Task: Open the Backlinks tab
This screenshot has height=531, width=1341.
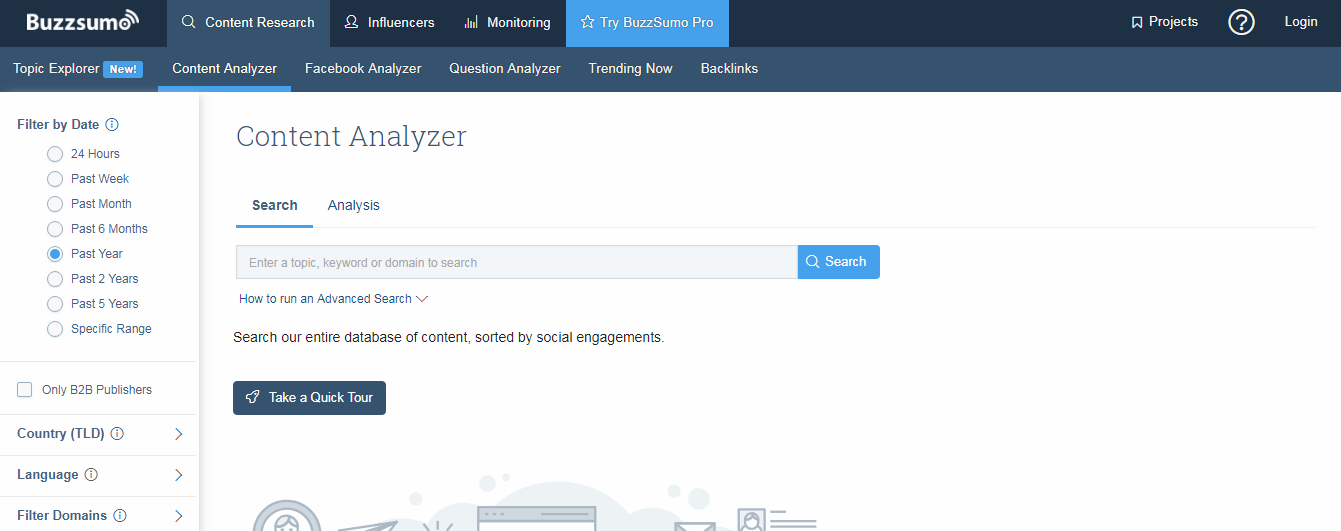Action: click(x=729, y=69)
